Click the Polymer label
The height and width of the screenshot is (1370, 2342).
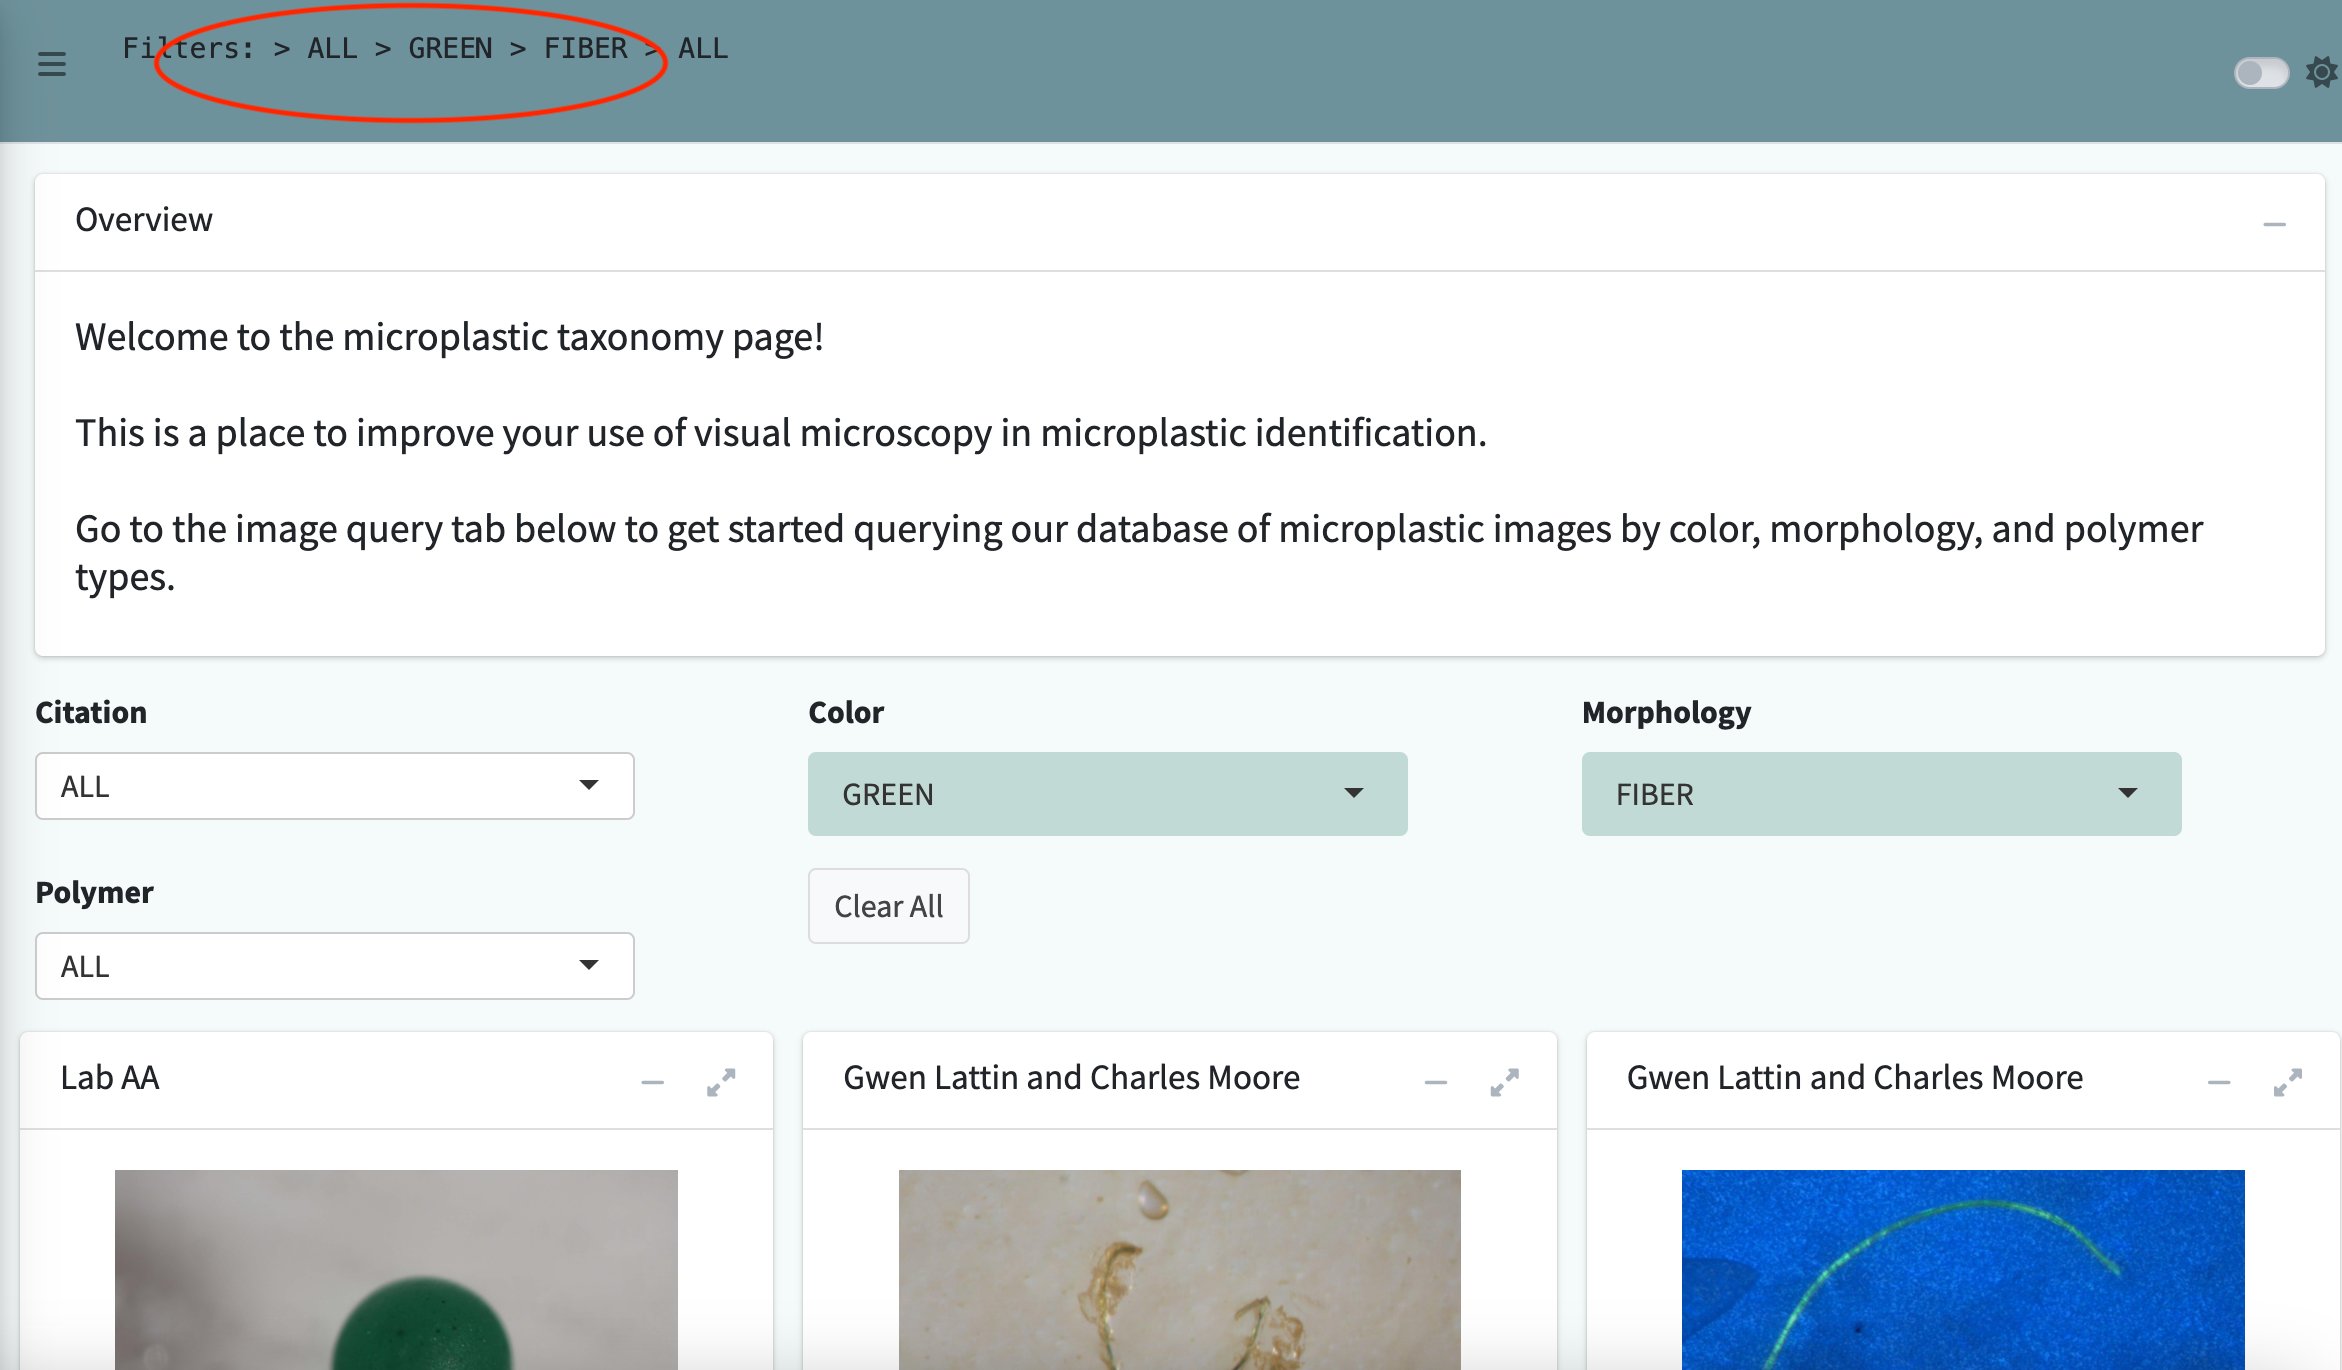coord(94,892)
